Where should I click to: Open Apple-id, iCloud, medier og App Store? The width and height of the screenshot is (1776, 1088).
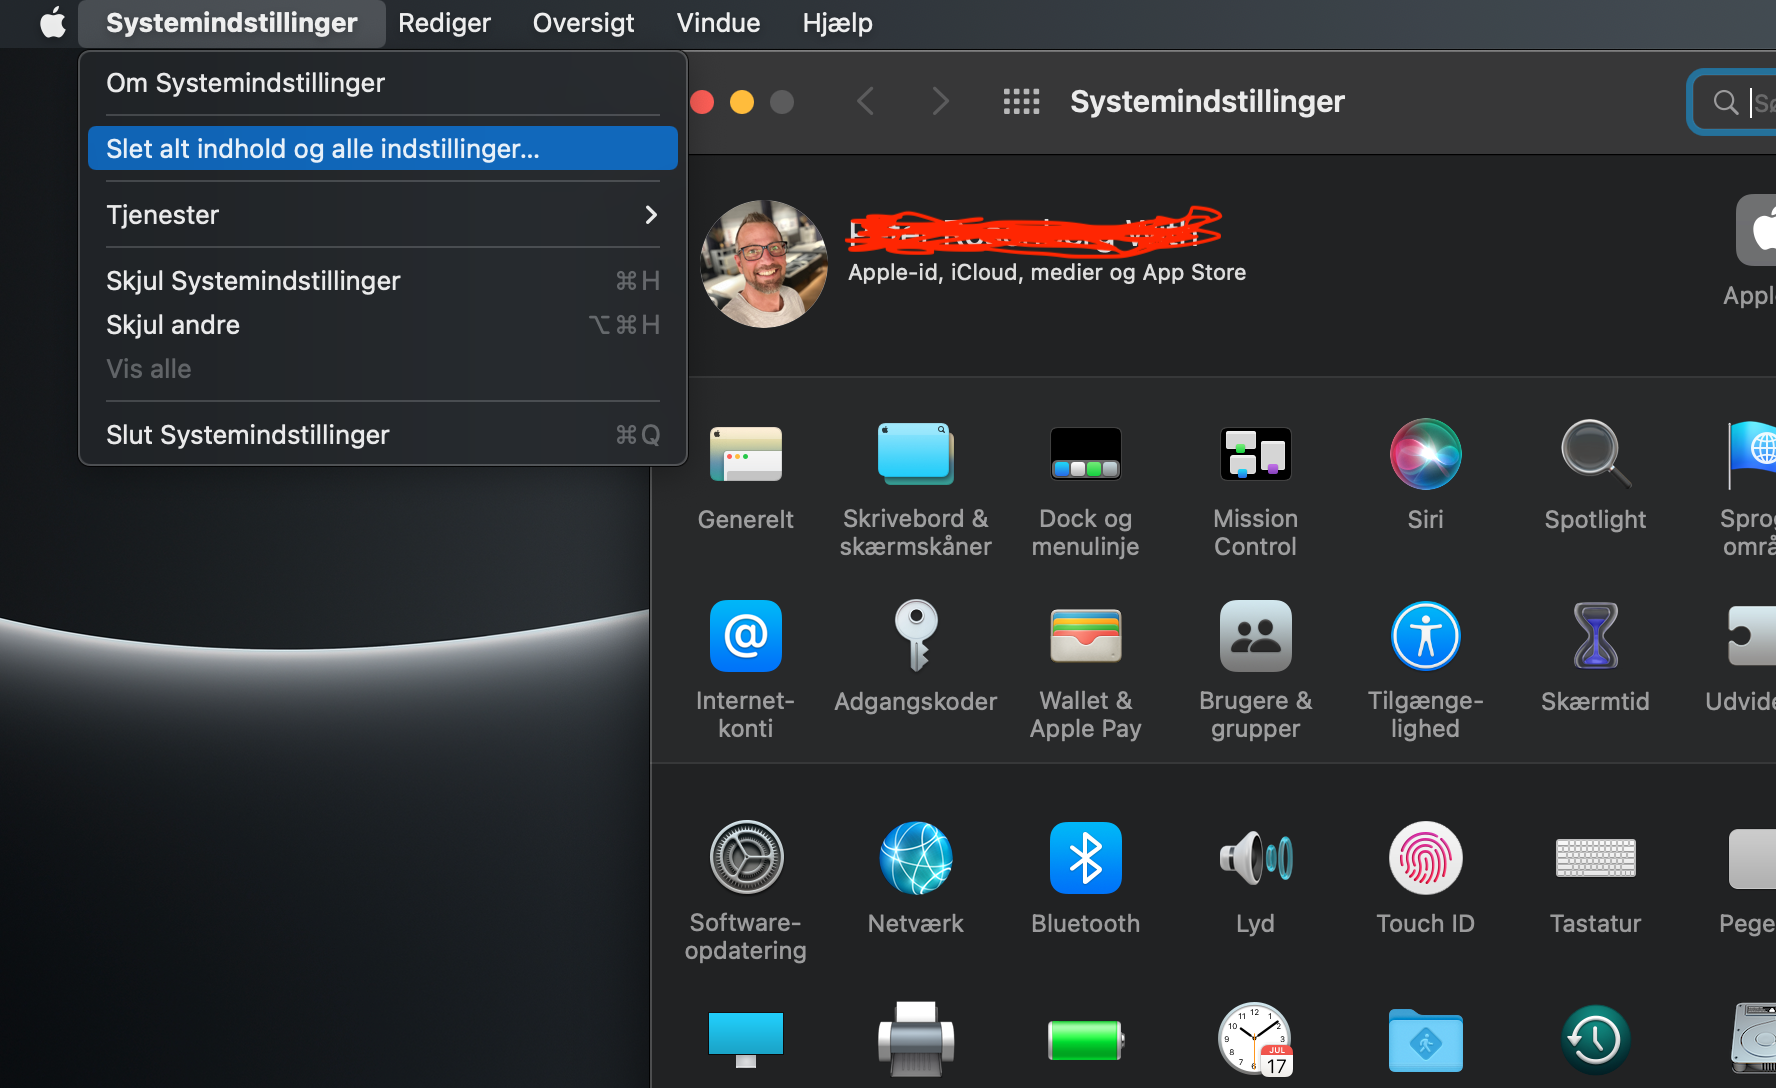click(x=1047, y=272)
